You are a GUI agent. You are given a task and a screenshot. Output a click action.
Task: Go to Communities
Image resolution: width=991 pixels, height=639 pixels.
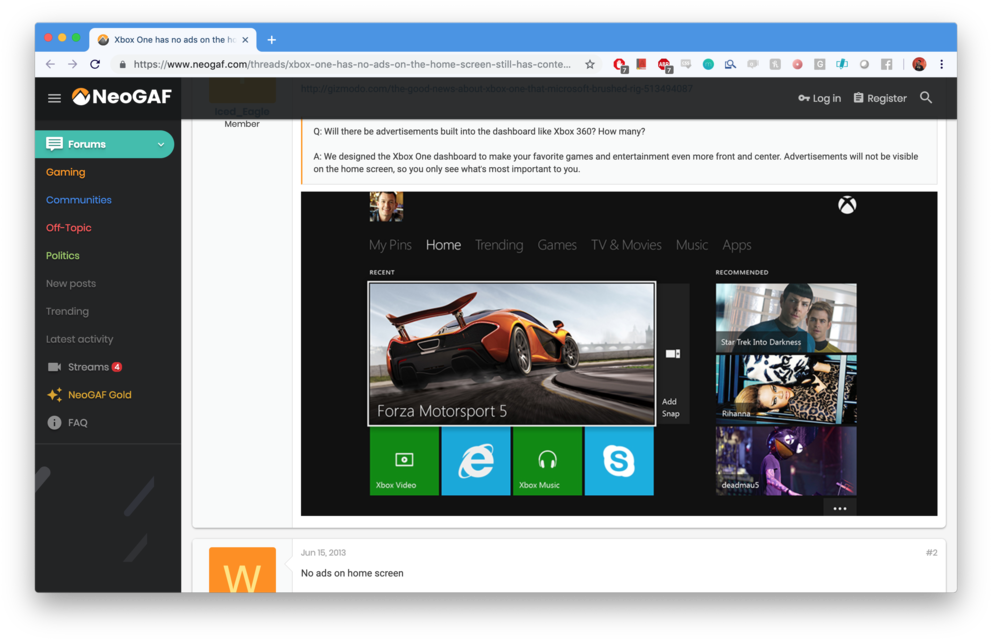pos(78,200)
